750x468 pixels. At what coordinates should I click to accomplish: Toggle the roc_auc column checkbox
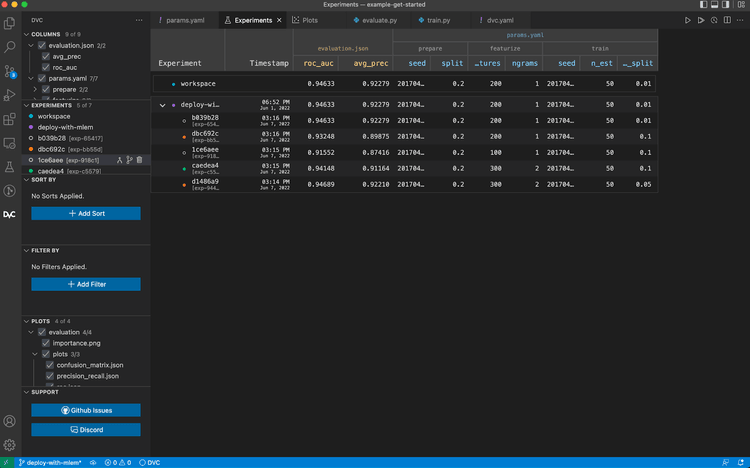46,67
